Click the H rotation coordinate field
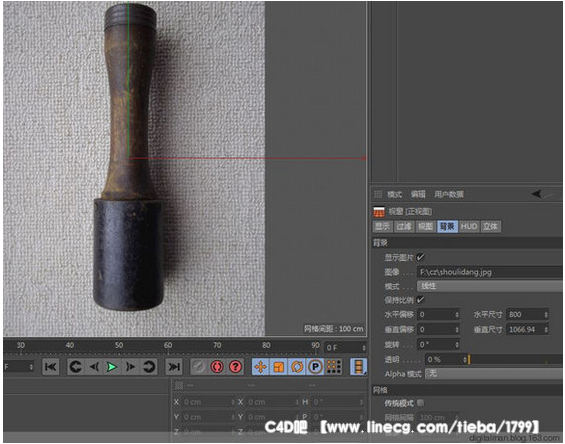 pyautogui.click(x=335, y=402)
